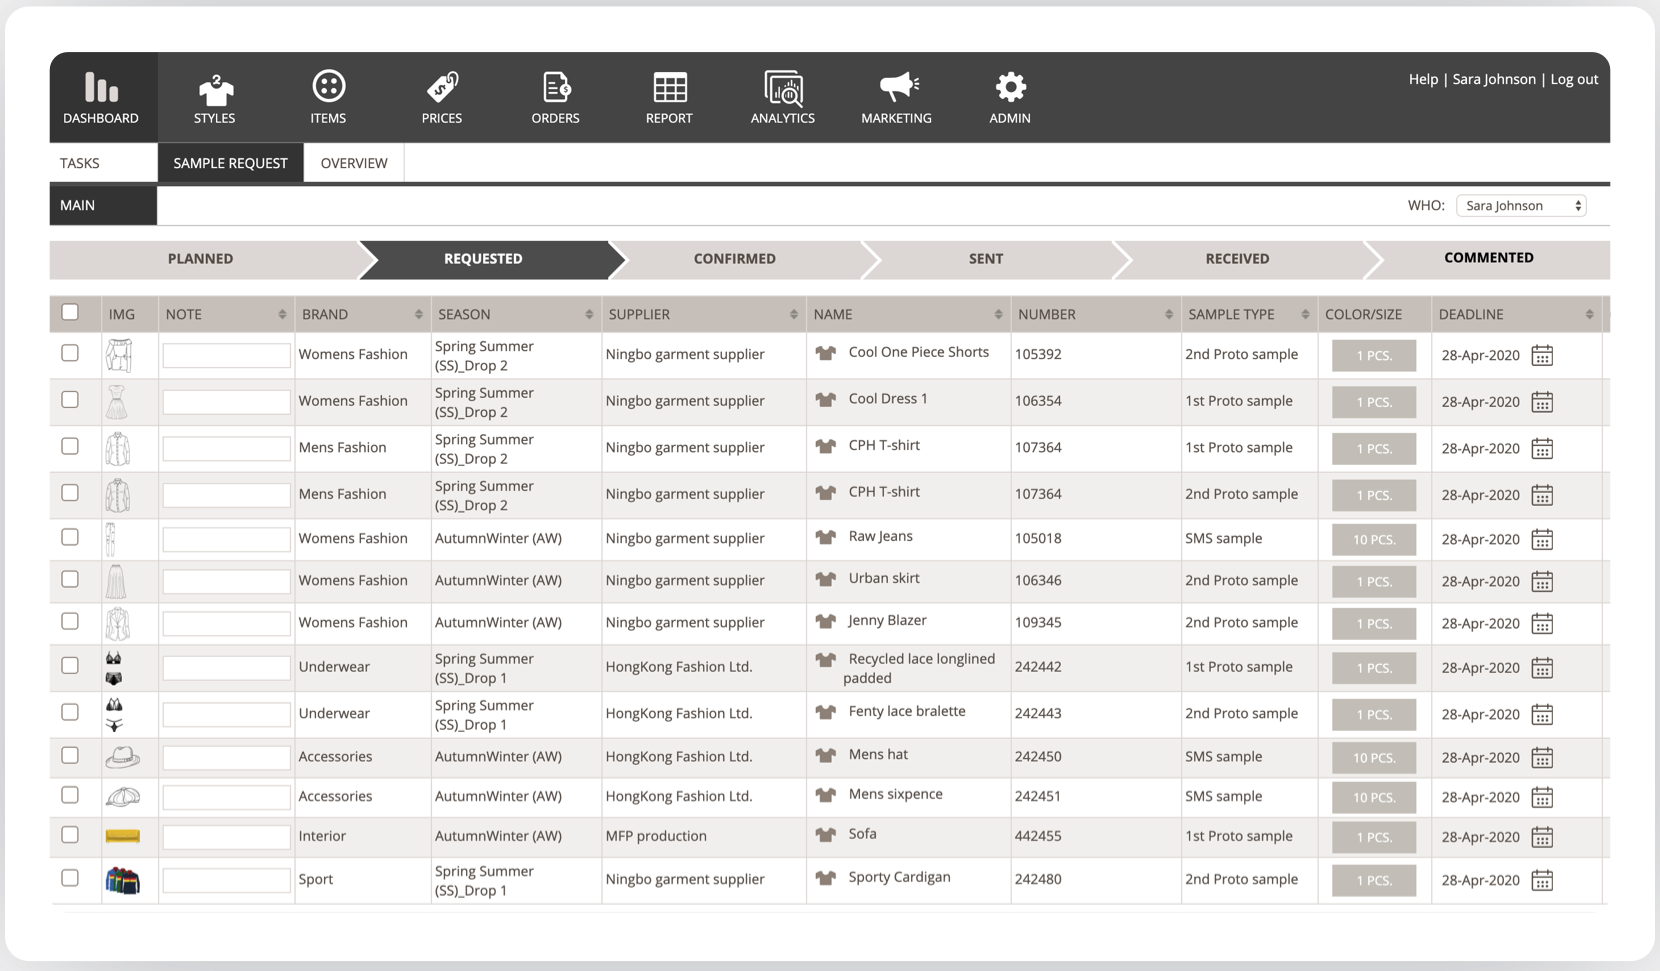The image size is (1660, 971).
Task: Click shirt icon beside Cool Dress 1
Action: 825,399
